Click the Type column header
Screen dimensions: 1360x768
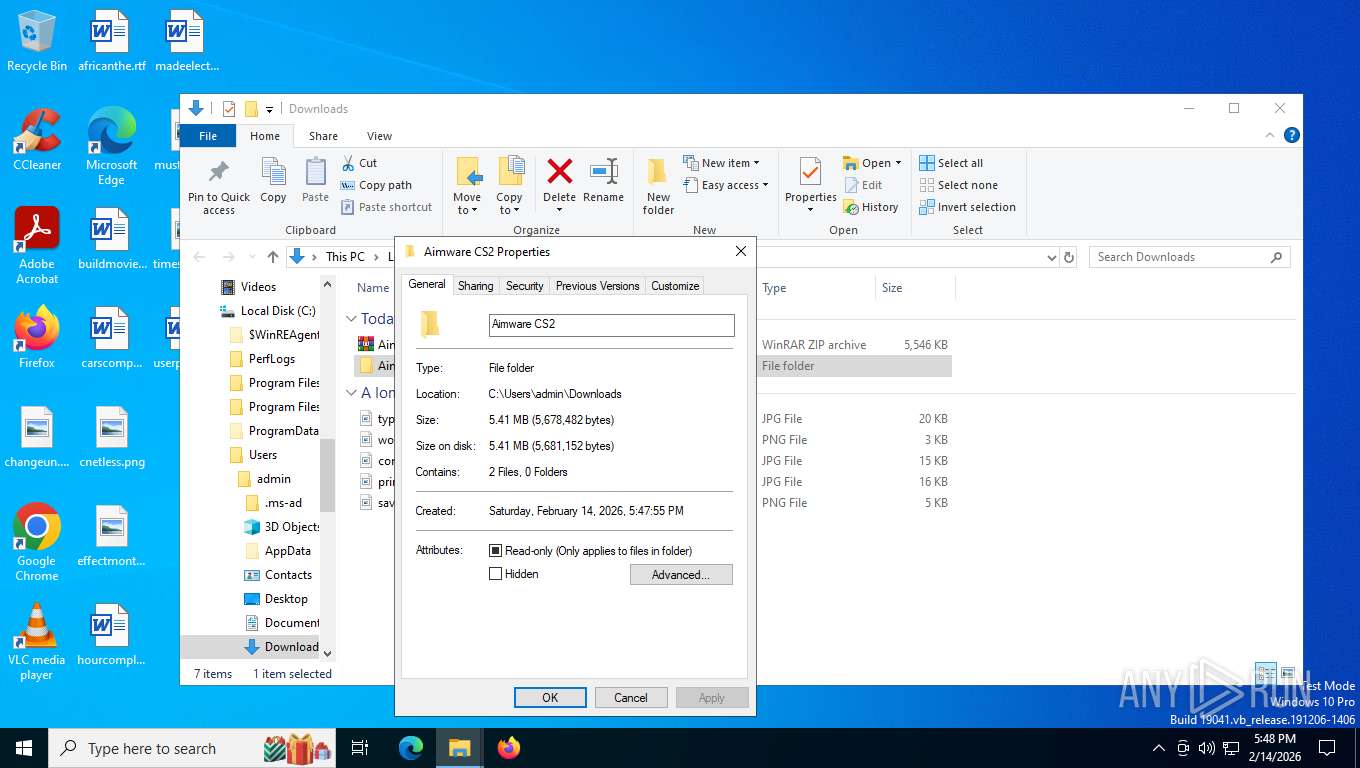774,288
